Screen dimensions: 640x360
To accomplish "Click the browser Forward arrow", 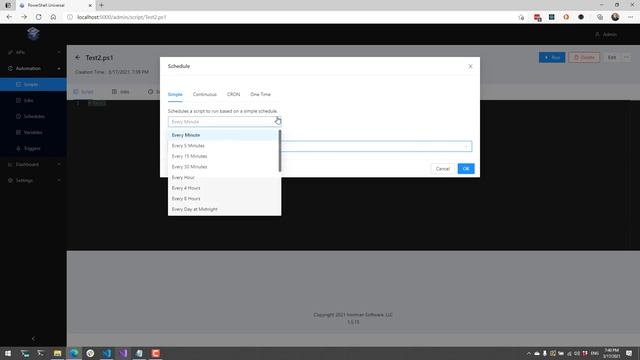I will (x=24, y=17).
